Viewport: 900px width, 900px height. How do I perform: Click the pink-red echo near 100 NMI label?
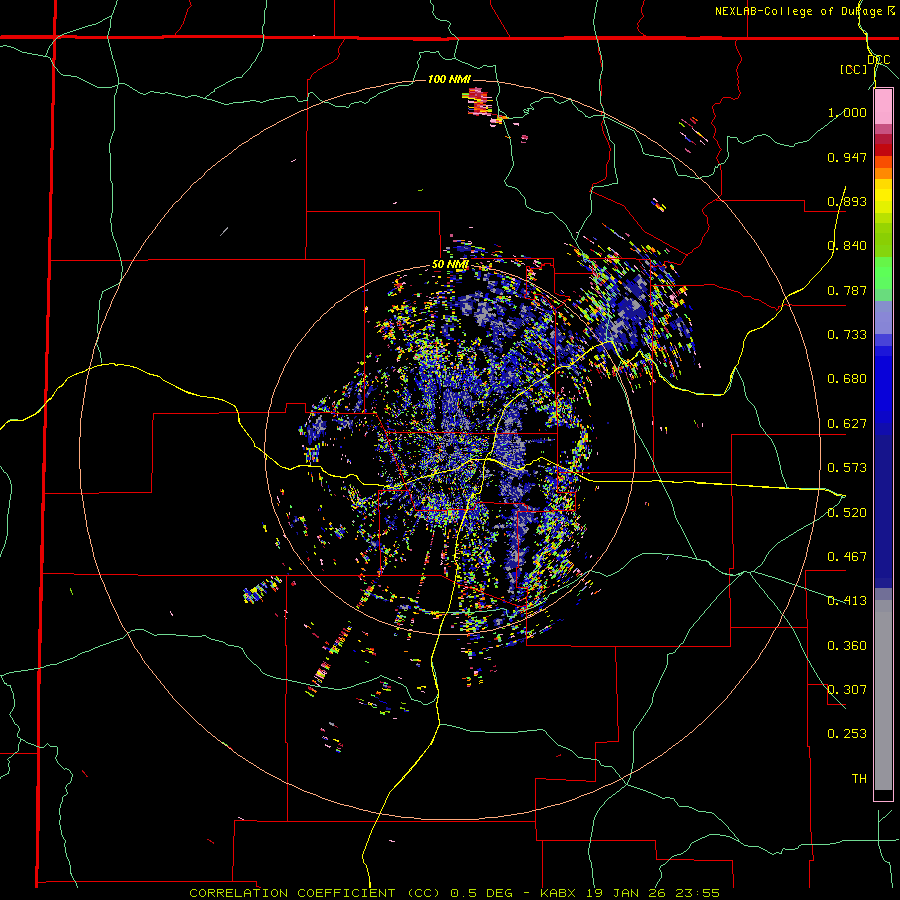click(480, 102)
